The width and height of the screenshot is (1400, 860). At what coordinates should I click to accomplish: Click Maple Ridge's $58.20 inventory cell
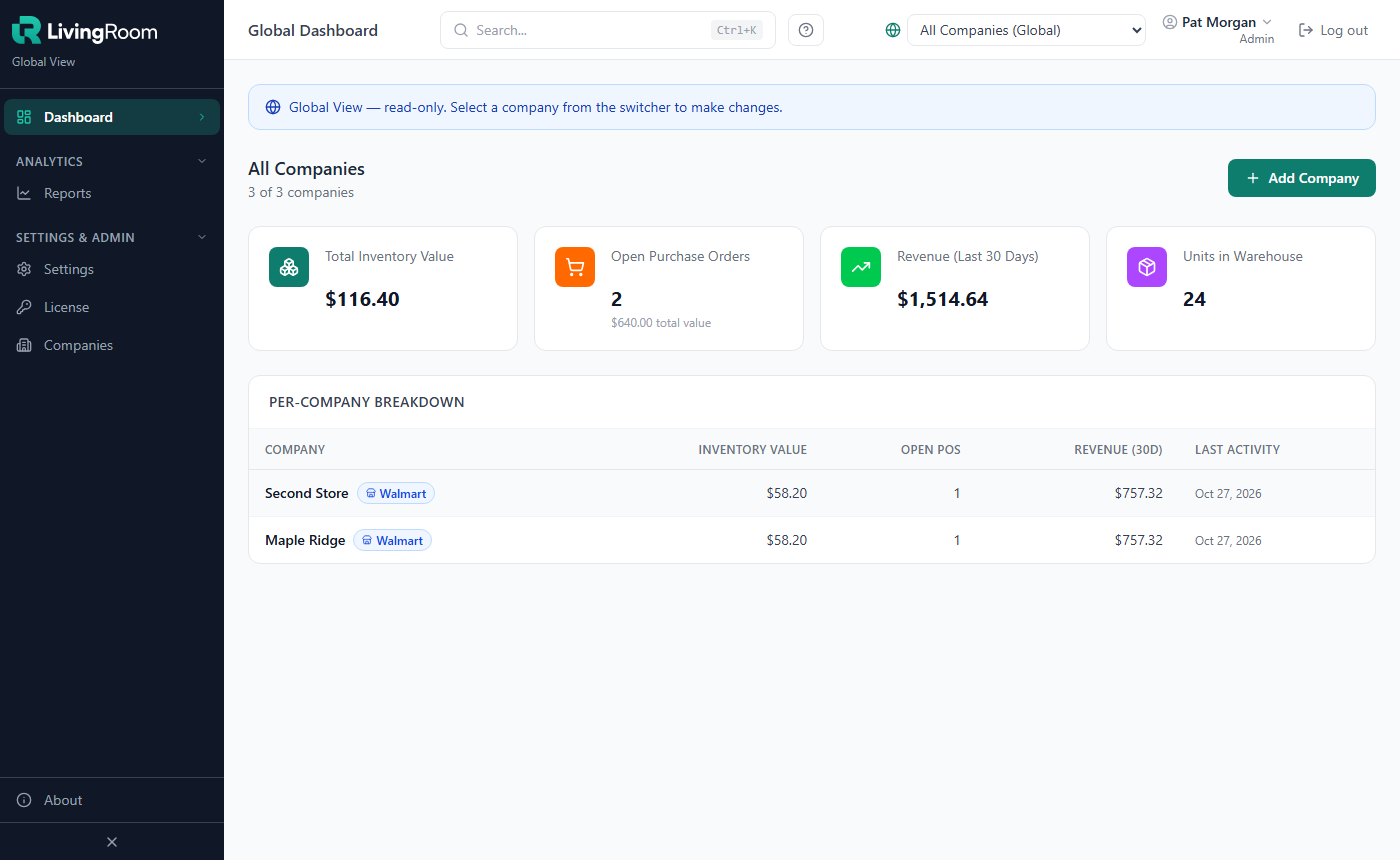pos(786,540)
